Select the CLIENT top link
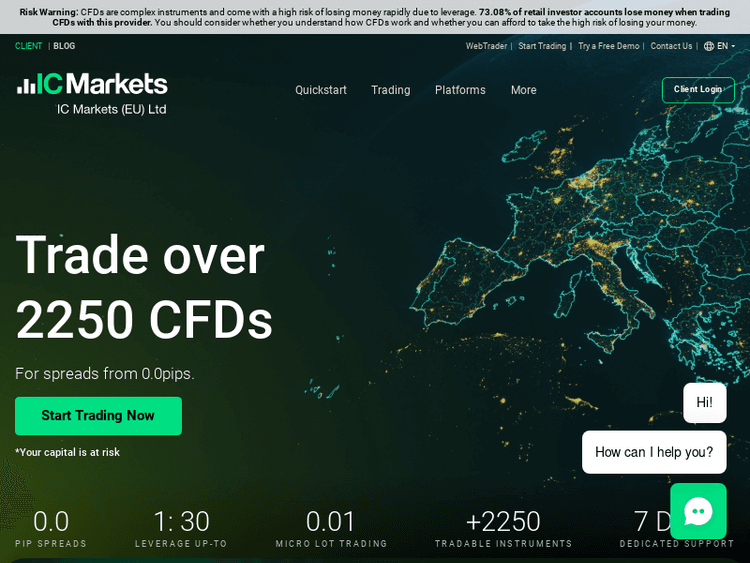Viewport: 750px width, 563px height. [x=28, y=46]
